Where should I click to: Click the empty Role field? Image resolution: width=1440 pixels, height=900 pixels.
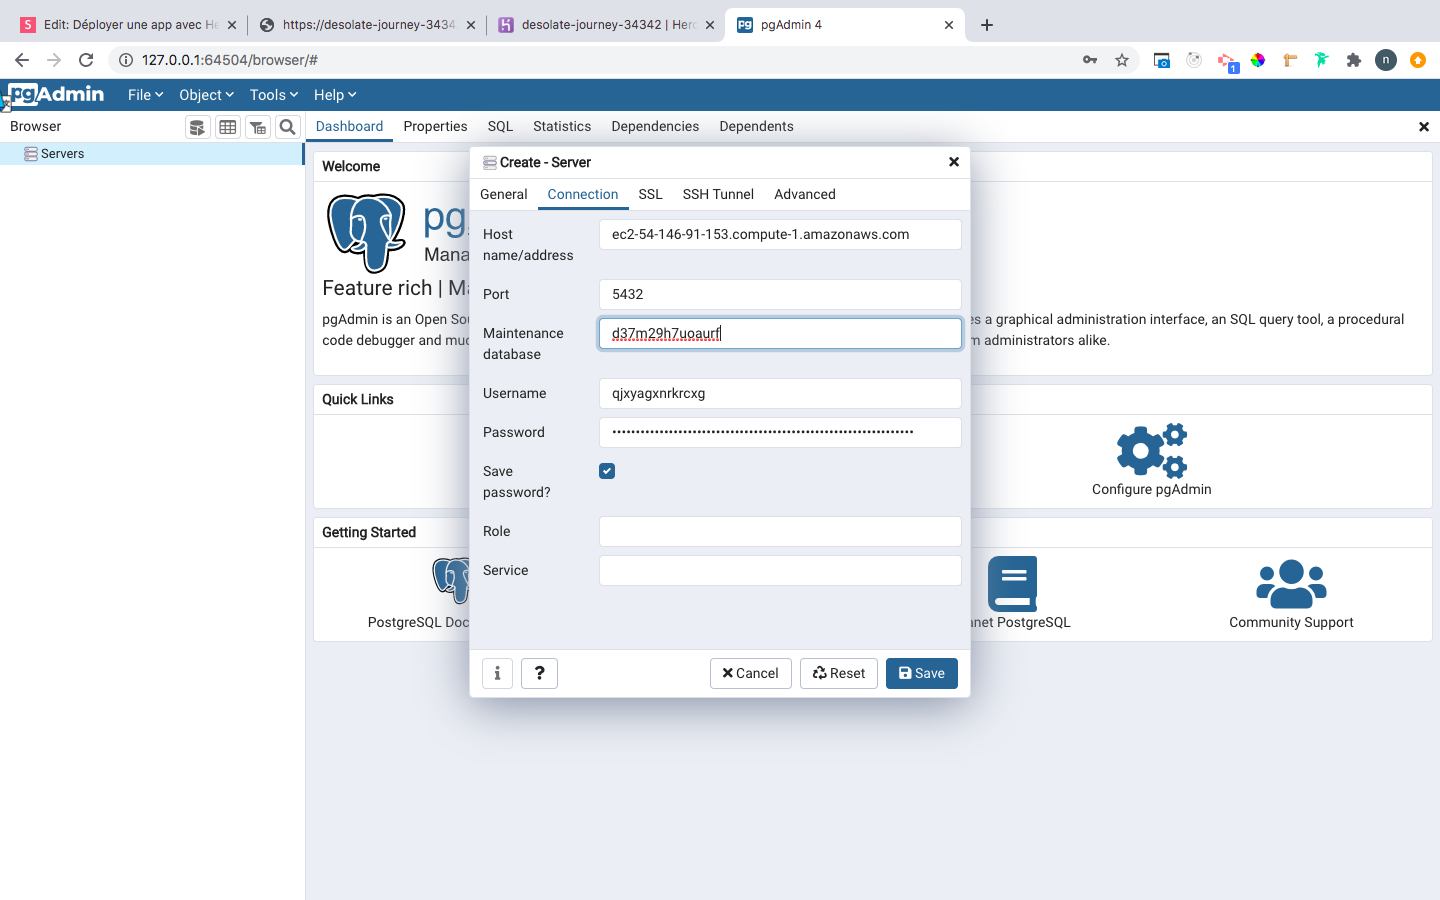tap(780, 531)
